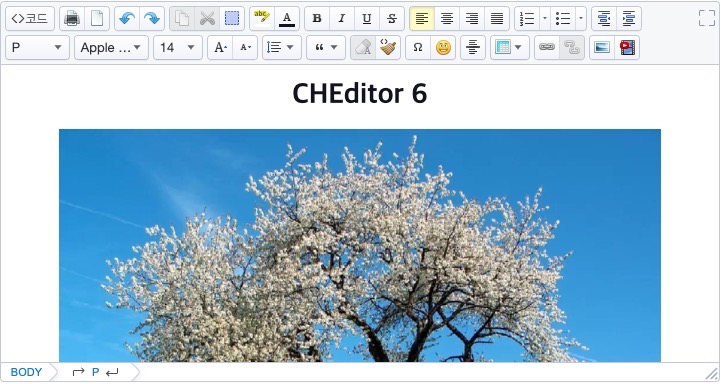
Task: Click the arrow before P in breadcrumb
Action: click(79, 372)
